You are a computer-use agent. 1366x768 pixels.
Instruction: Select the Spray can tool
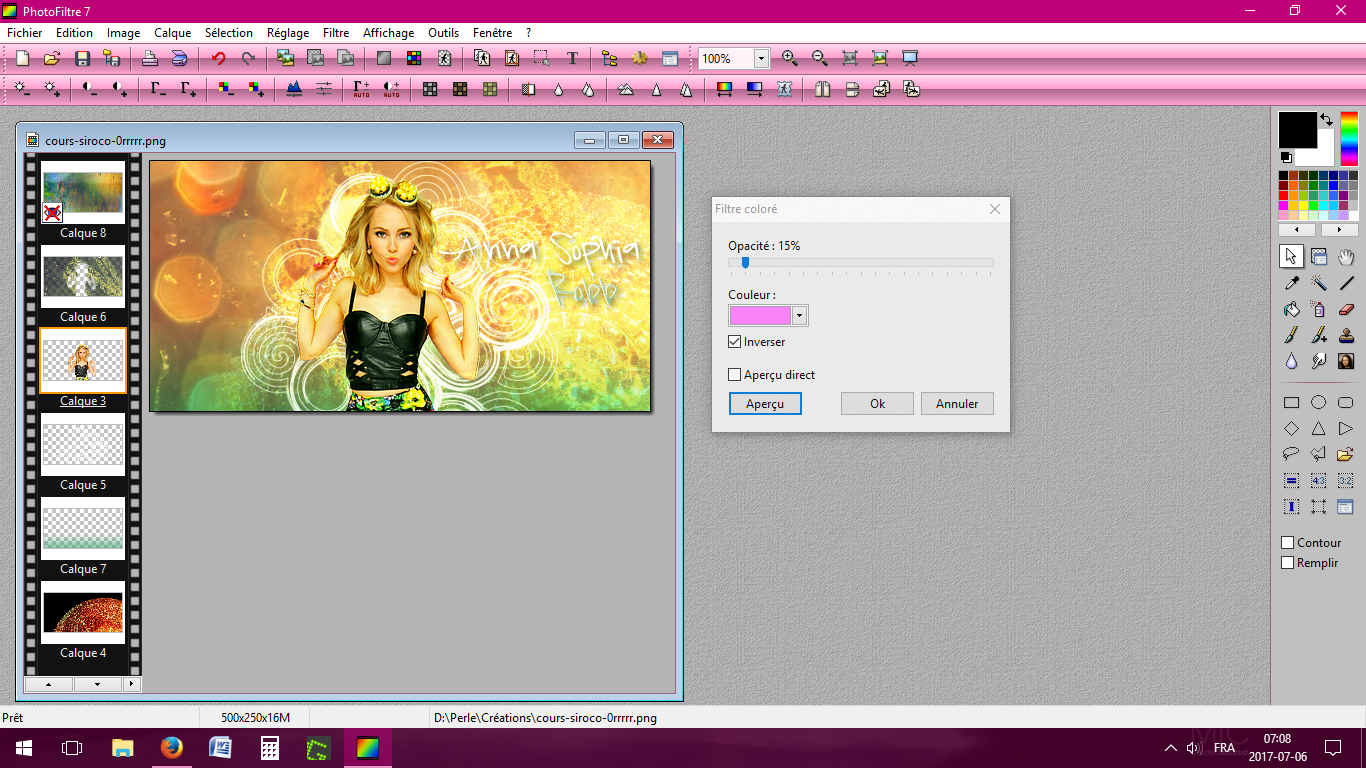coord(1319,309)
